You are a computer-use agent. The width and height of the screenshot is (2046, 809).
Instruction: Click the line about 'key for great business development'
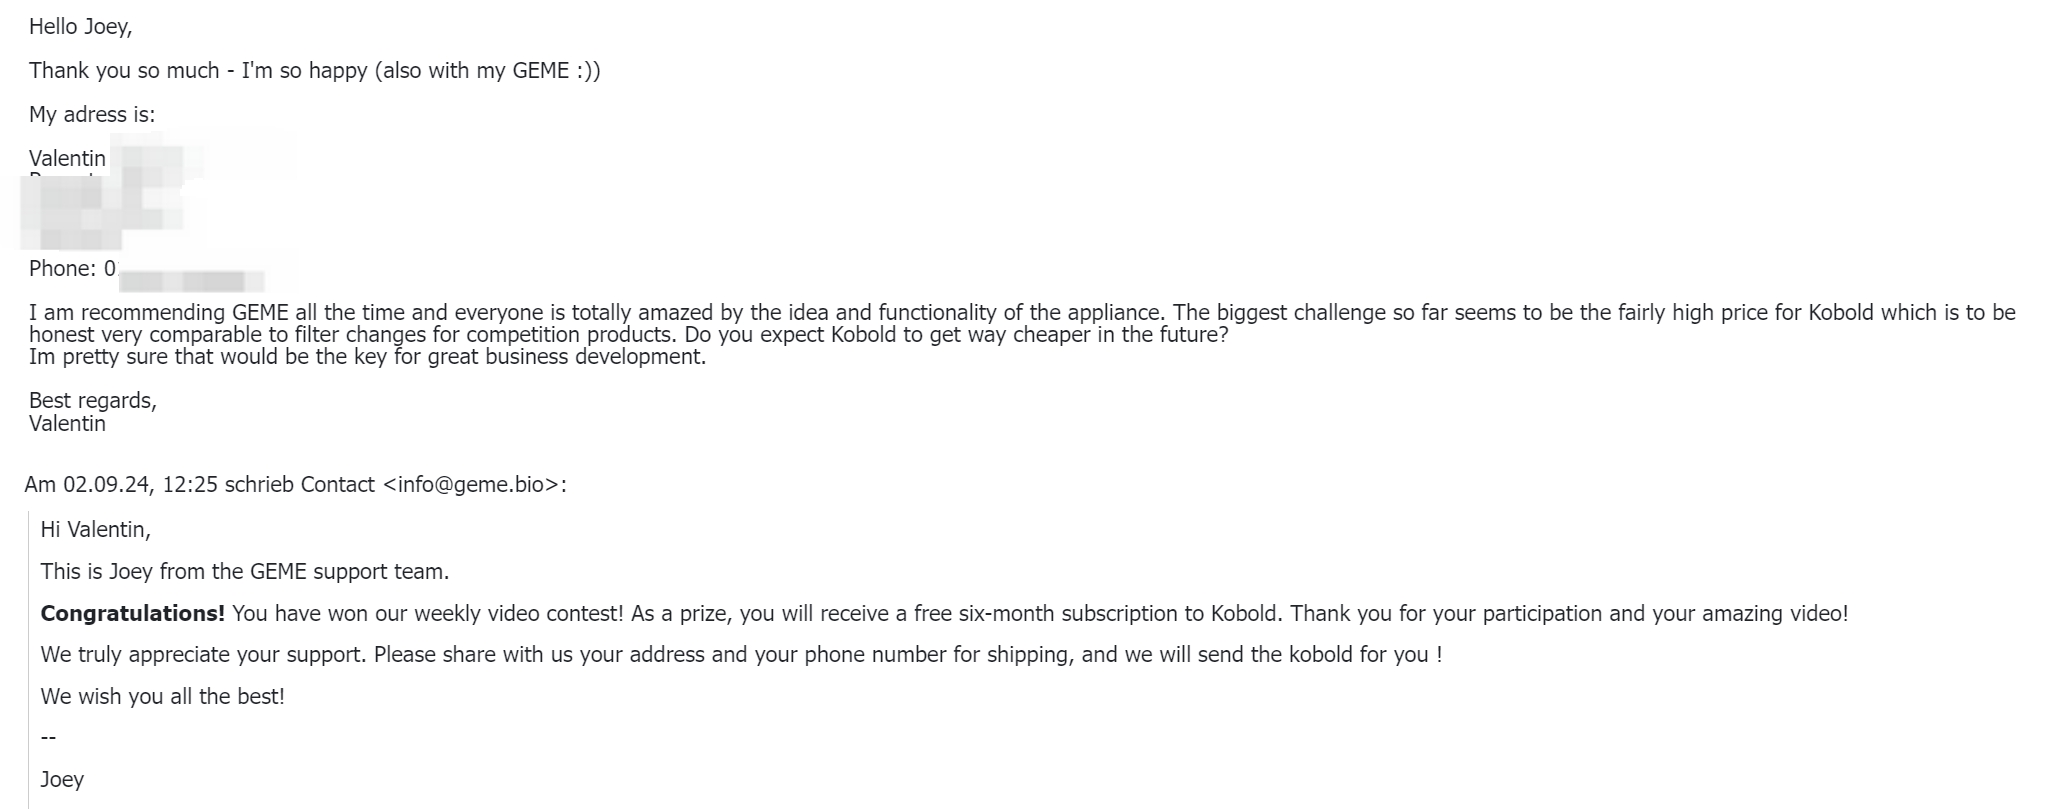pos(368,357)
